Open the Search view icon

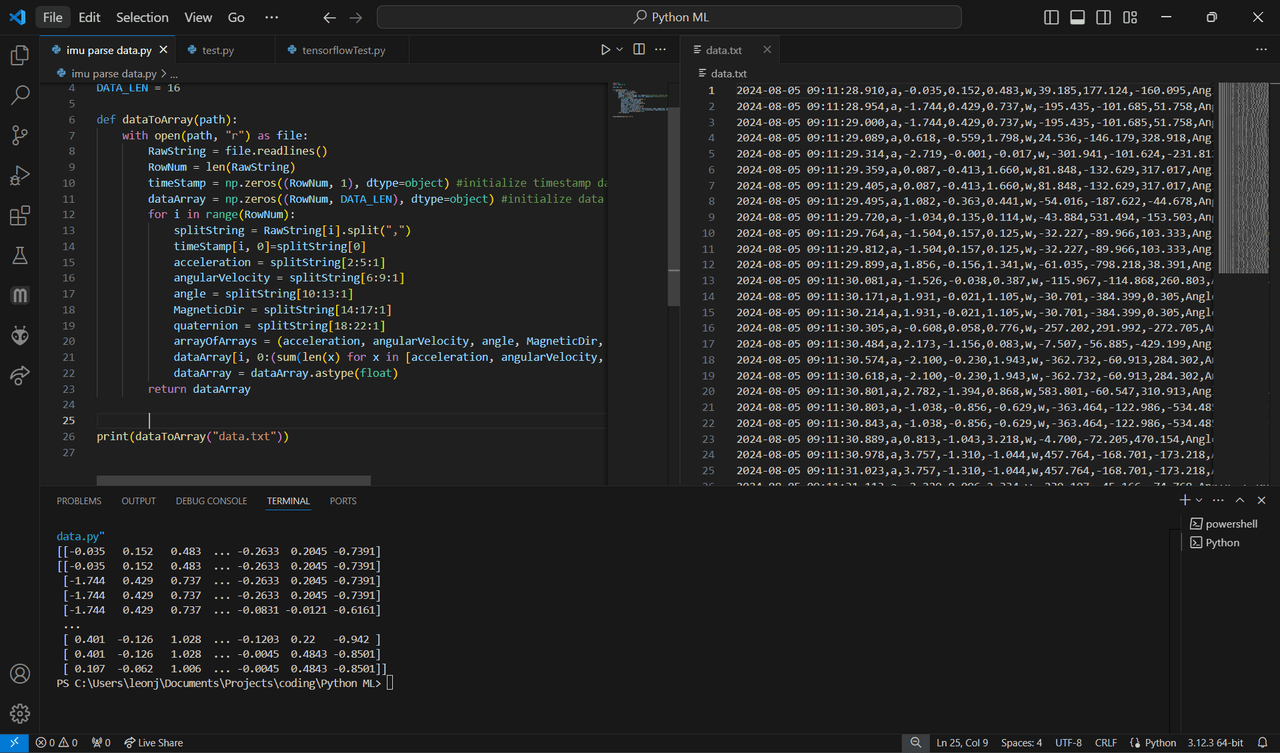point(19,96)
